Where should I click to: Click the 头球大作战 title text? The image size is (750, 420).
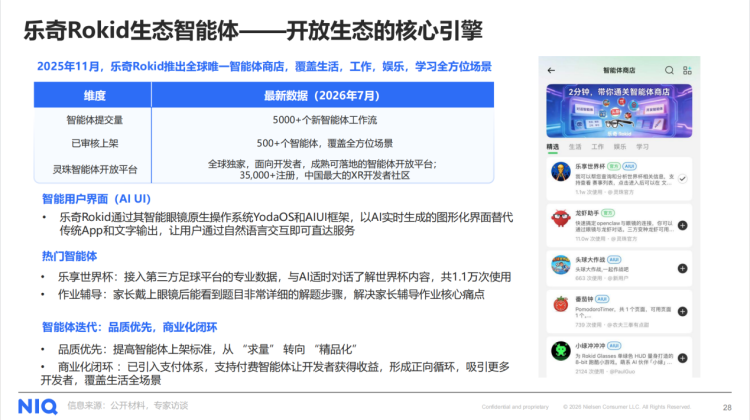point(590,260)
